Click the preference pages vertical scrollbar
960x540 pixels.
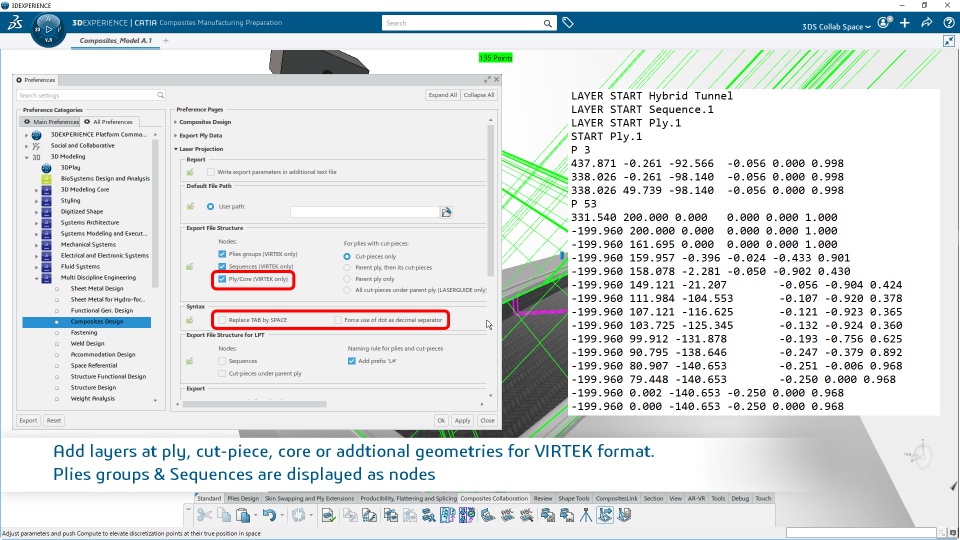pyautogui.click(x=490, y=200)
